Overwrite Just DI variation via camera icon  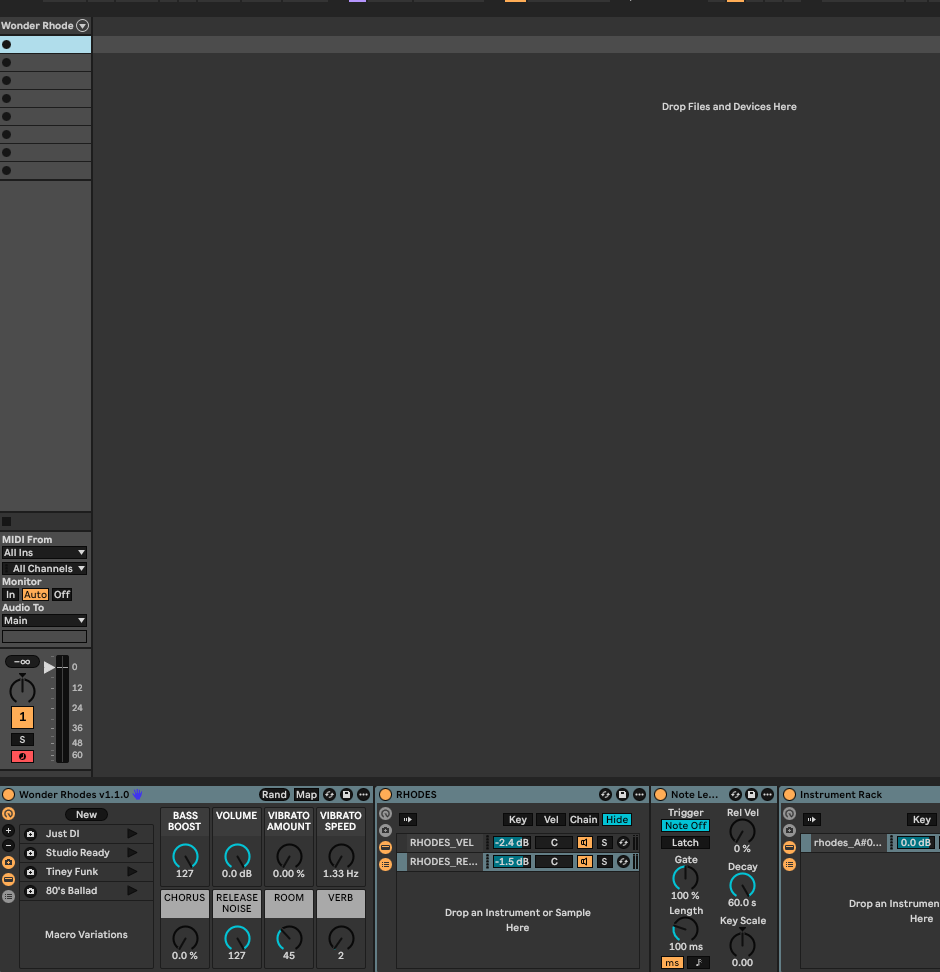(x=30, y=834)
